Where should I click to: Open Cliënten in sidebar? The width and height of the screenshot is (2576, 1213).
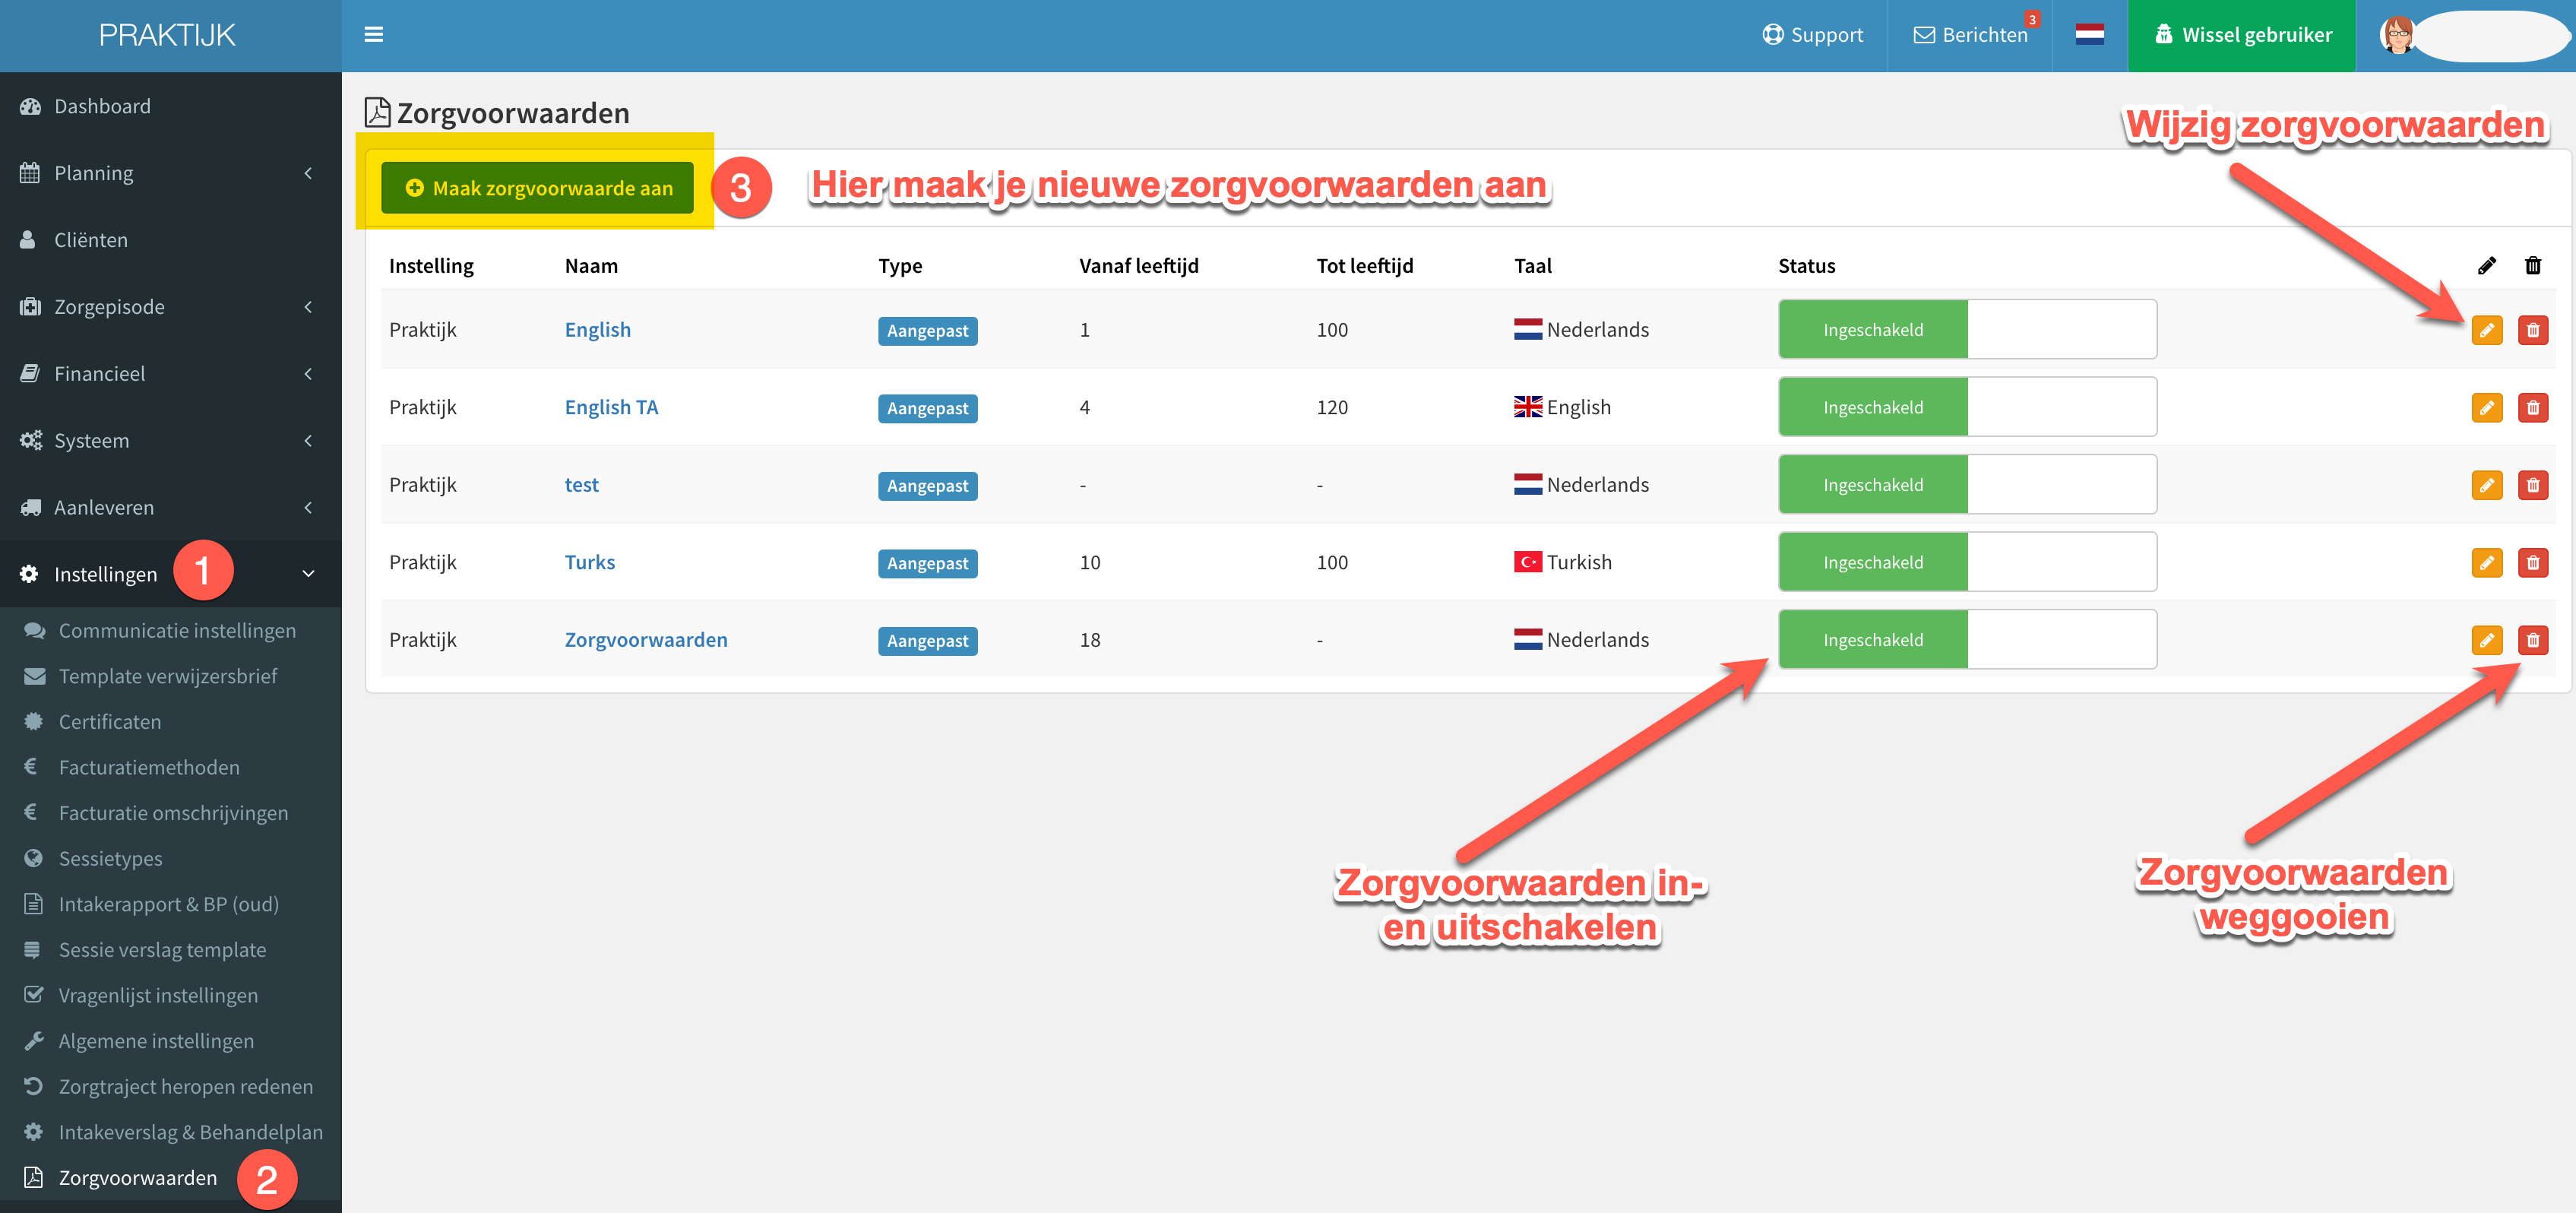coord(170,240)
